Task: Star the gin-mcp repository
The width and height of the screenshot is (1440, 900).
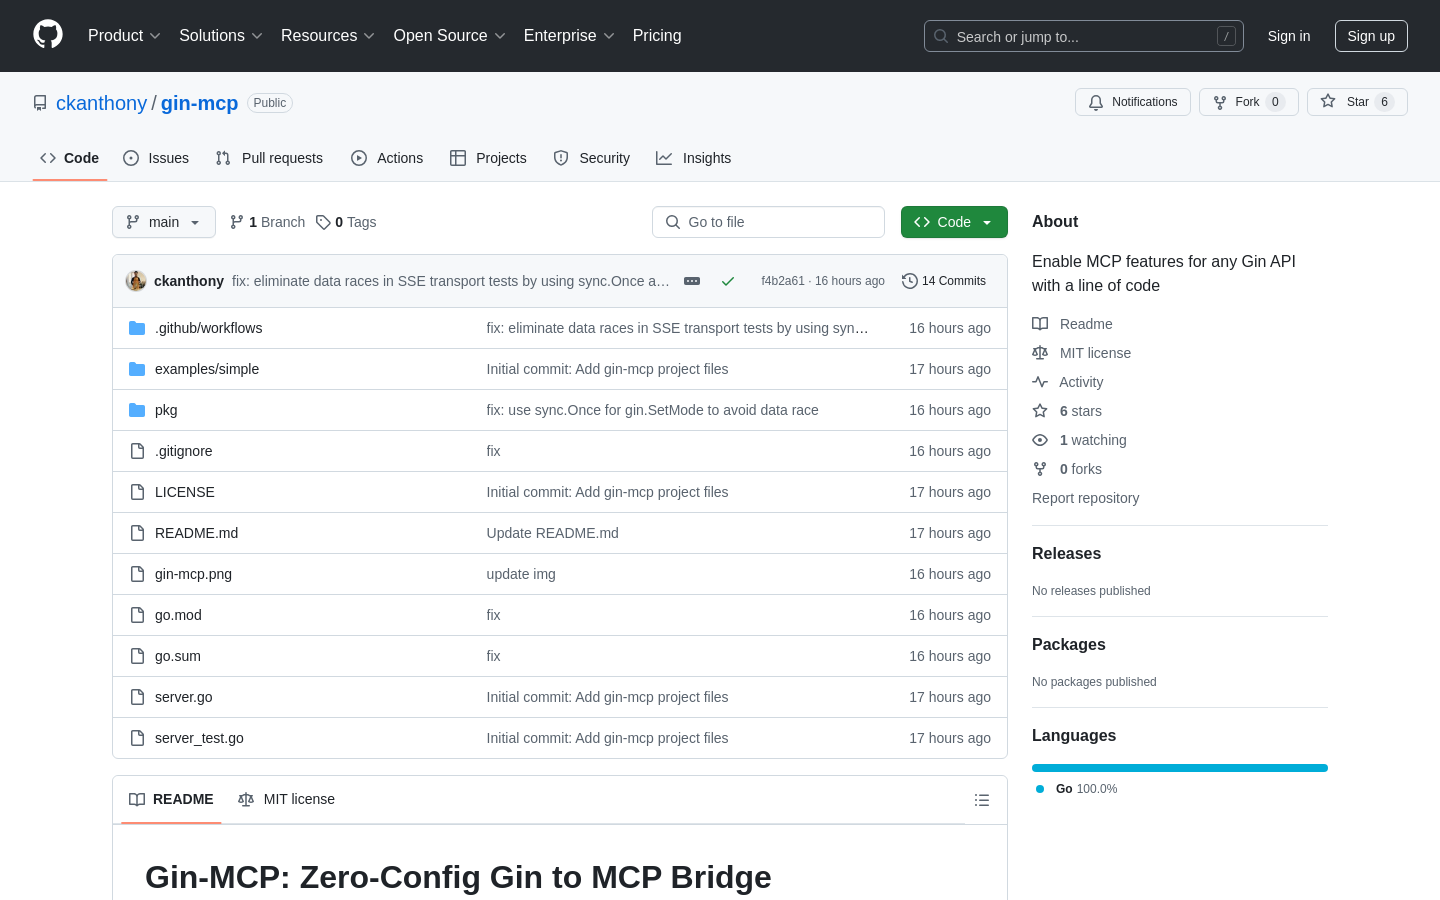Action: tap(1357, 102)
